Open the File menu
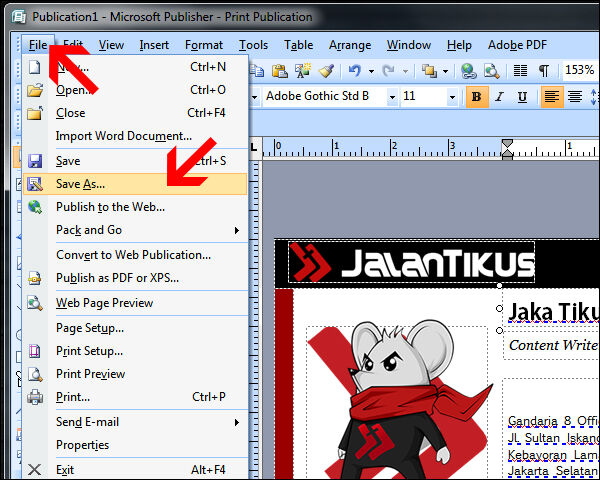The image size is (600, 480). coord(38,45)
